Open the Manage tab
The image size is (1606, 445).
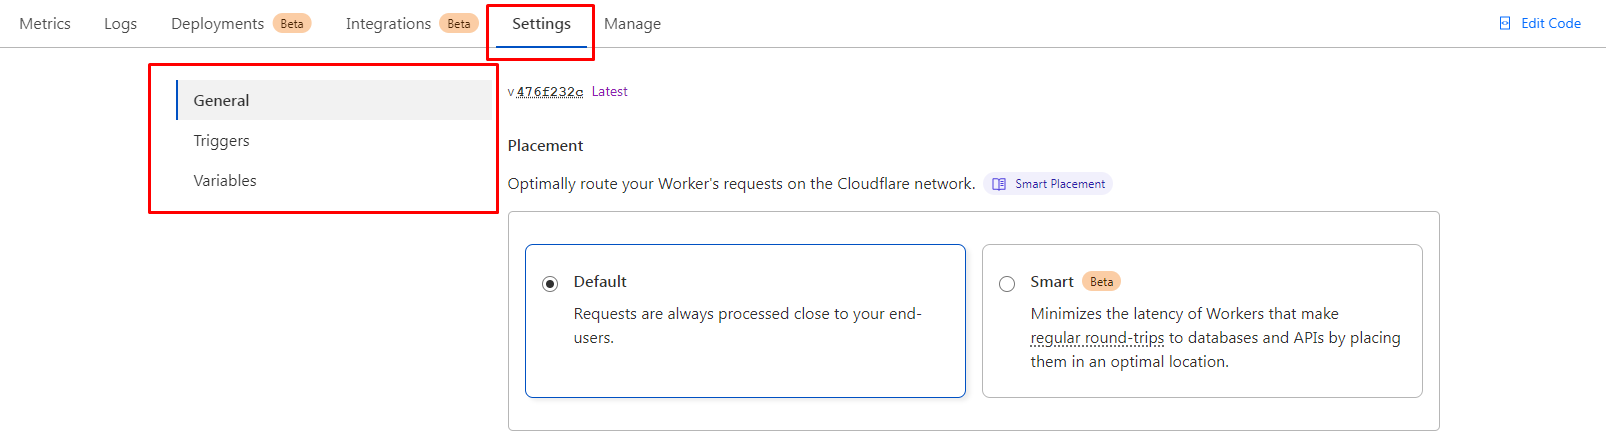point(632,23)
